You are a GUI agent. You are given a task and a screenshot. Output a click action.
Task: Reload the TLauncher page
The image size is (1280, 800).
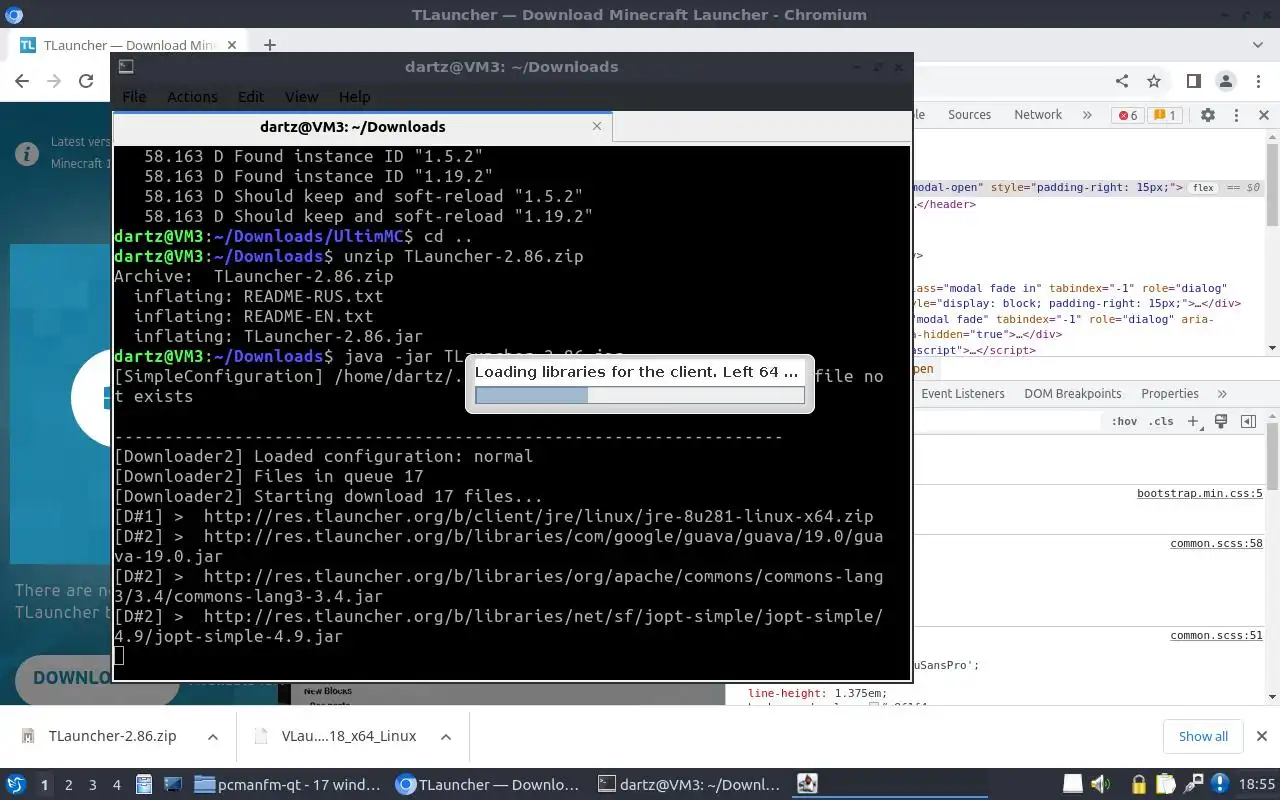(86, 81)
